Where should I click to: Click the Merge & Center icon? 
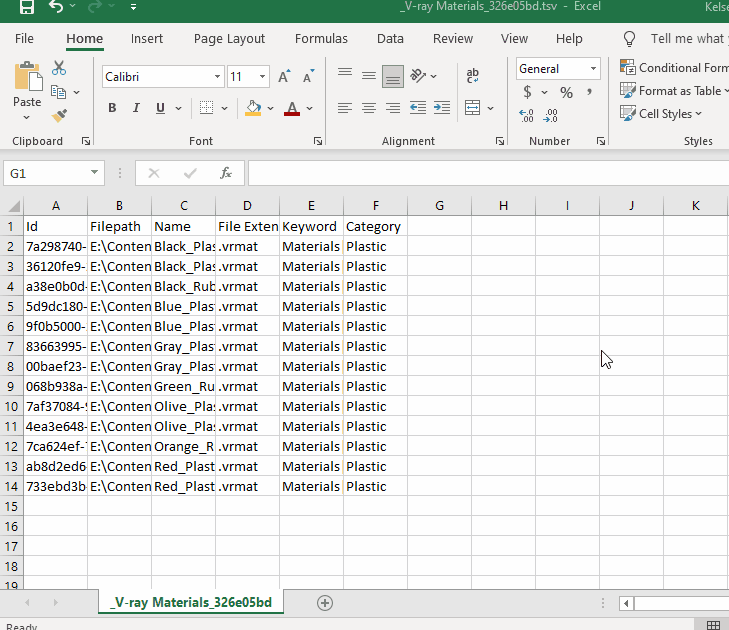click(473, 108)
